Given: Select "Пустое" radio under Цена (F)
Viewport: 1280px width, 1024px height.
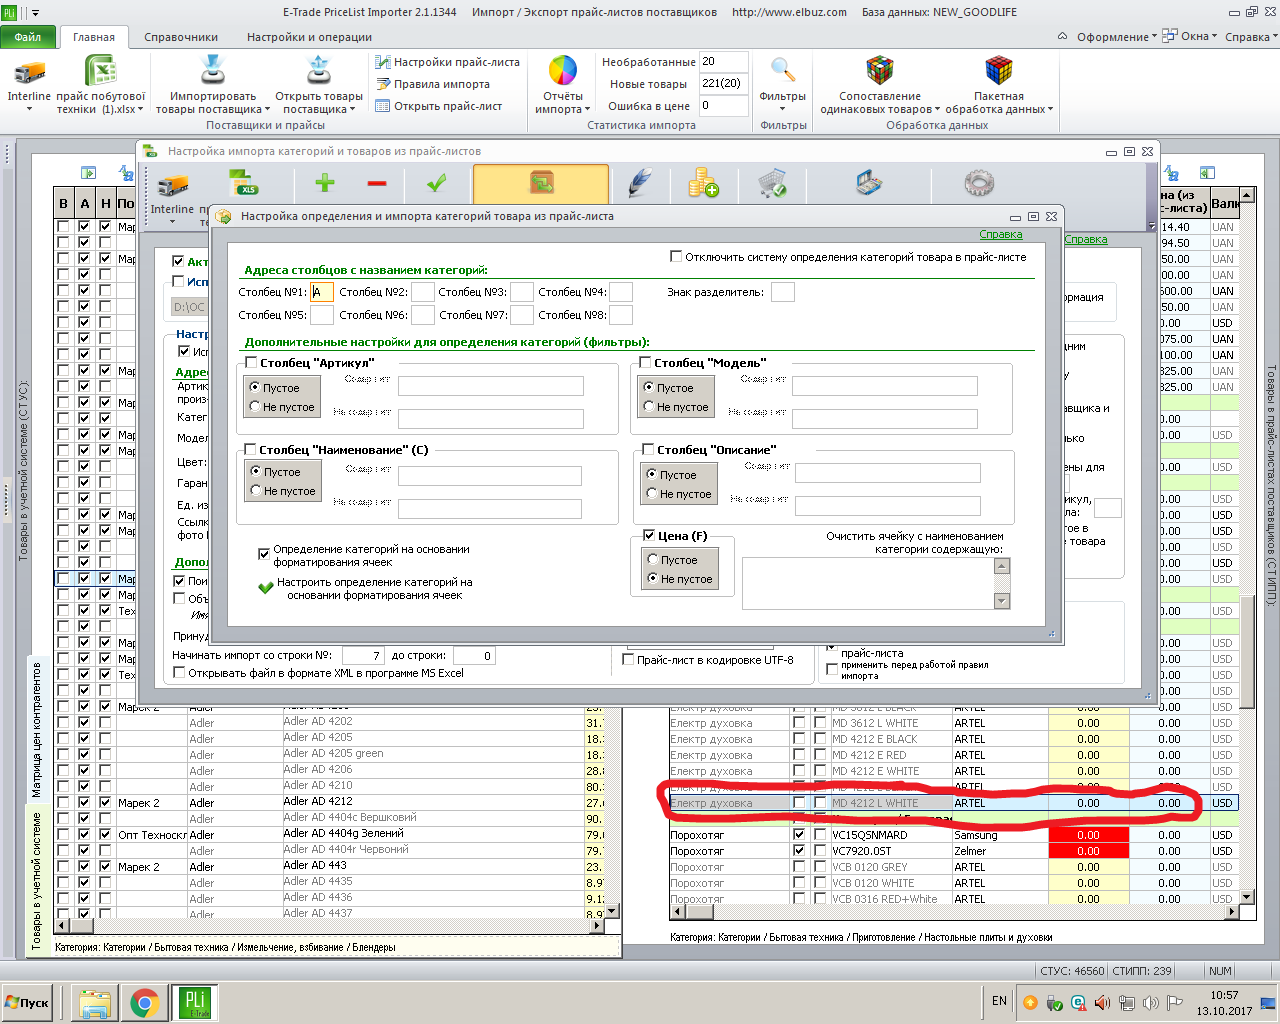Looking at the screenshot, I should coord(653,560).
